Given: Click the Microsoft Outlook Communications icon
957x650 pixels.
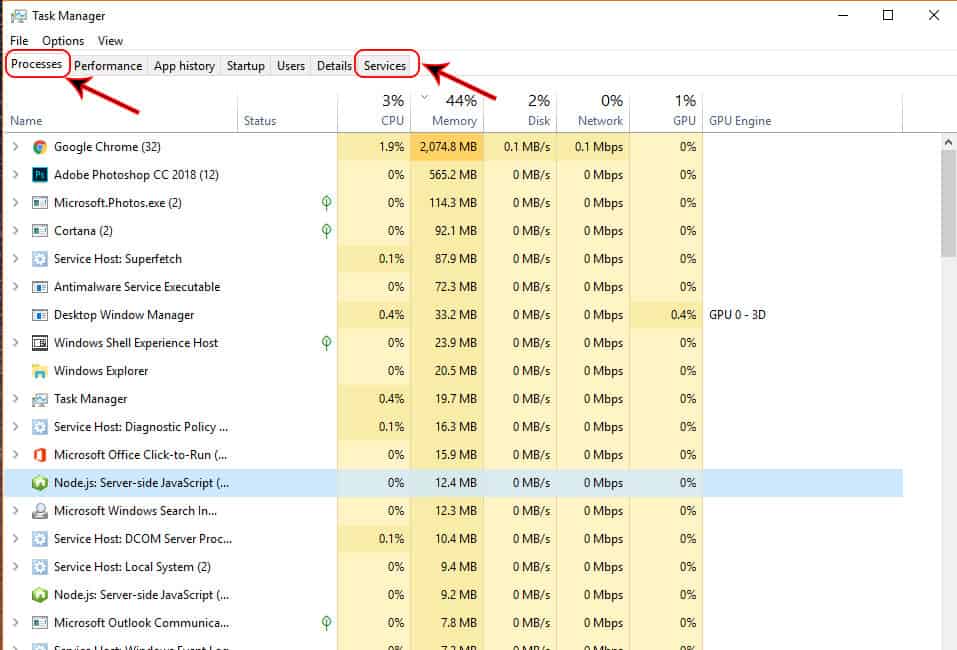Looking at the screenshot, I should pyautogui.click(x=40, y=623).
